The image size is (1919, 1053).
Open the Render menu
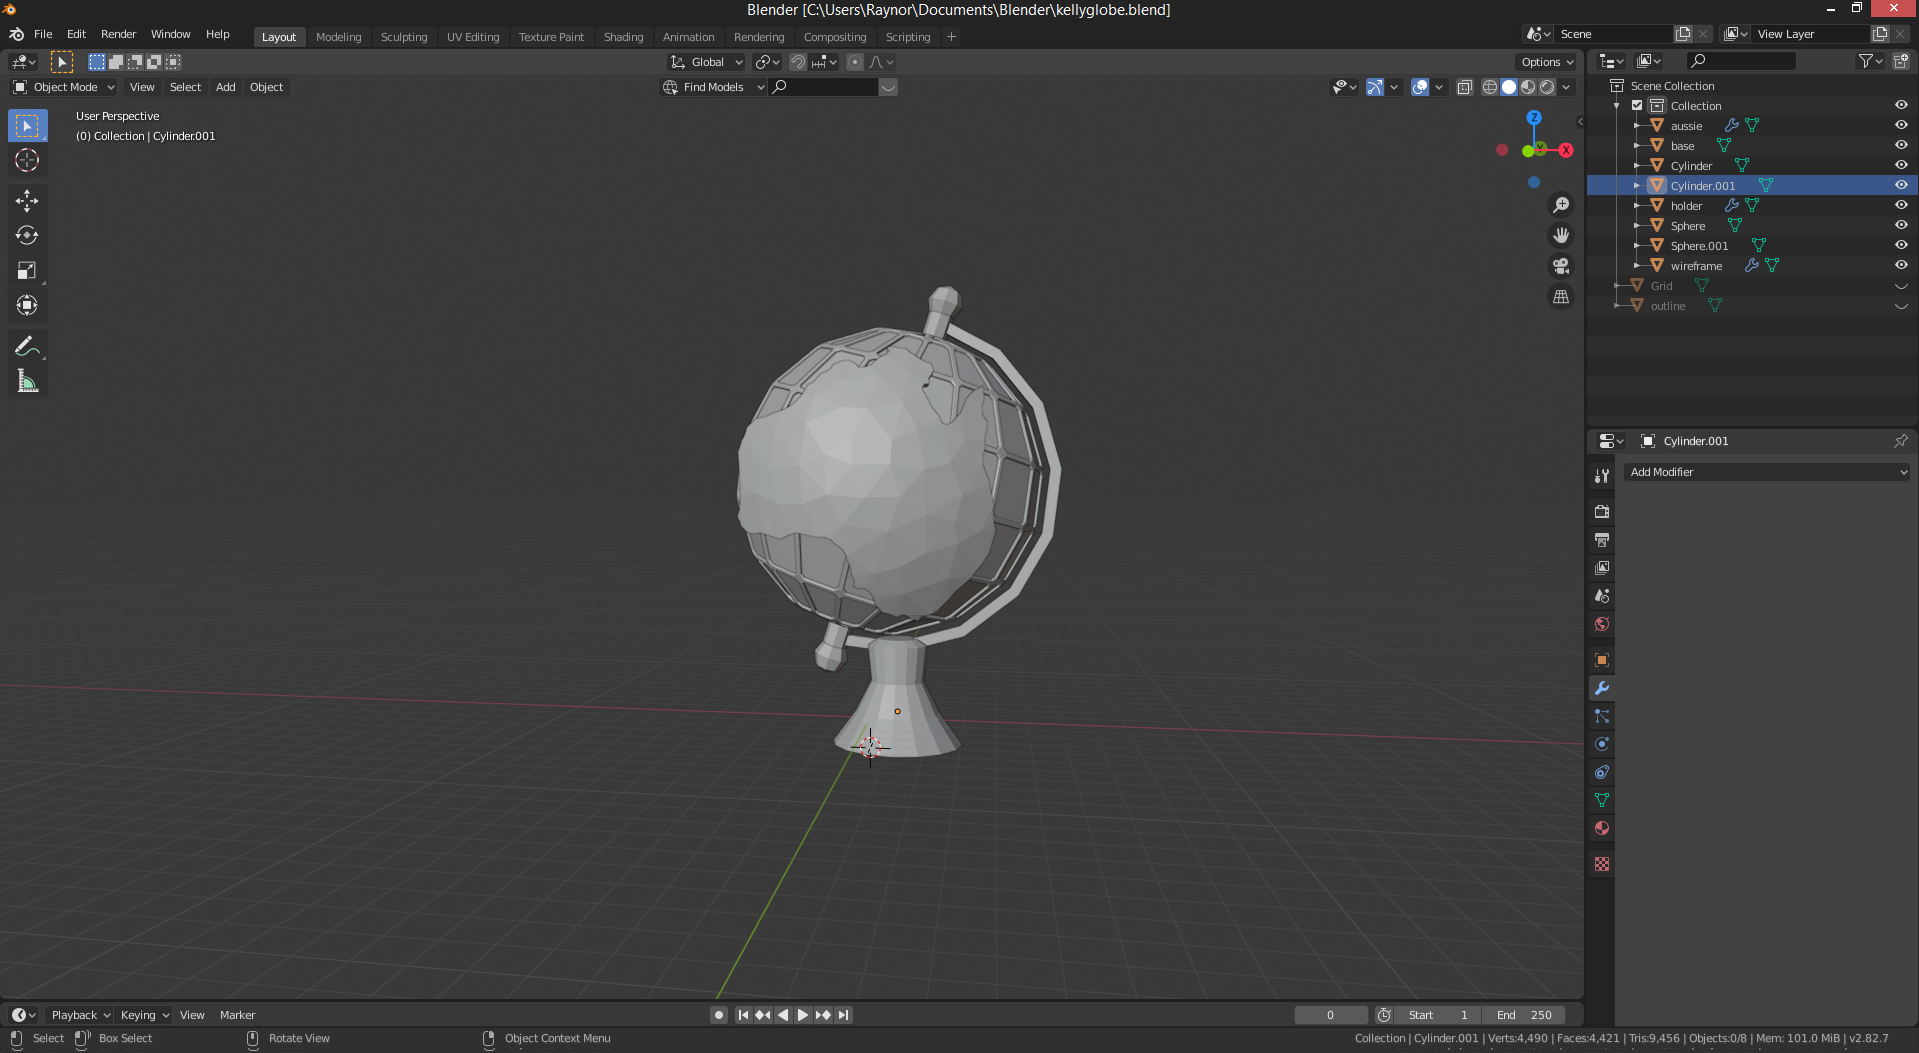[118, 34]
